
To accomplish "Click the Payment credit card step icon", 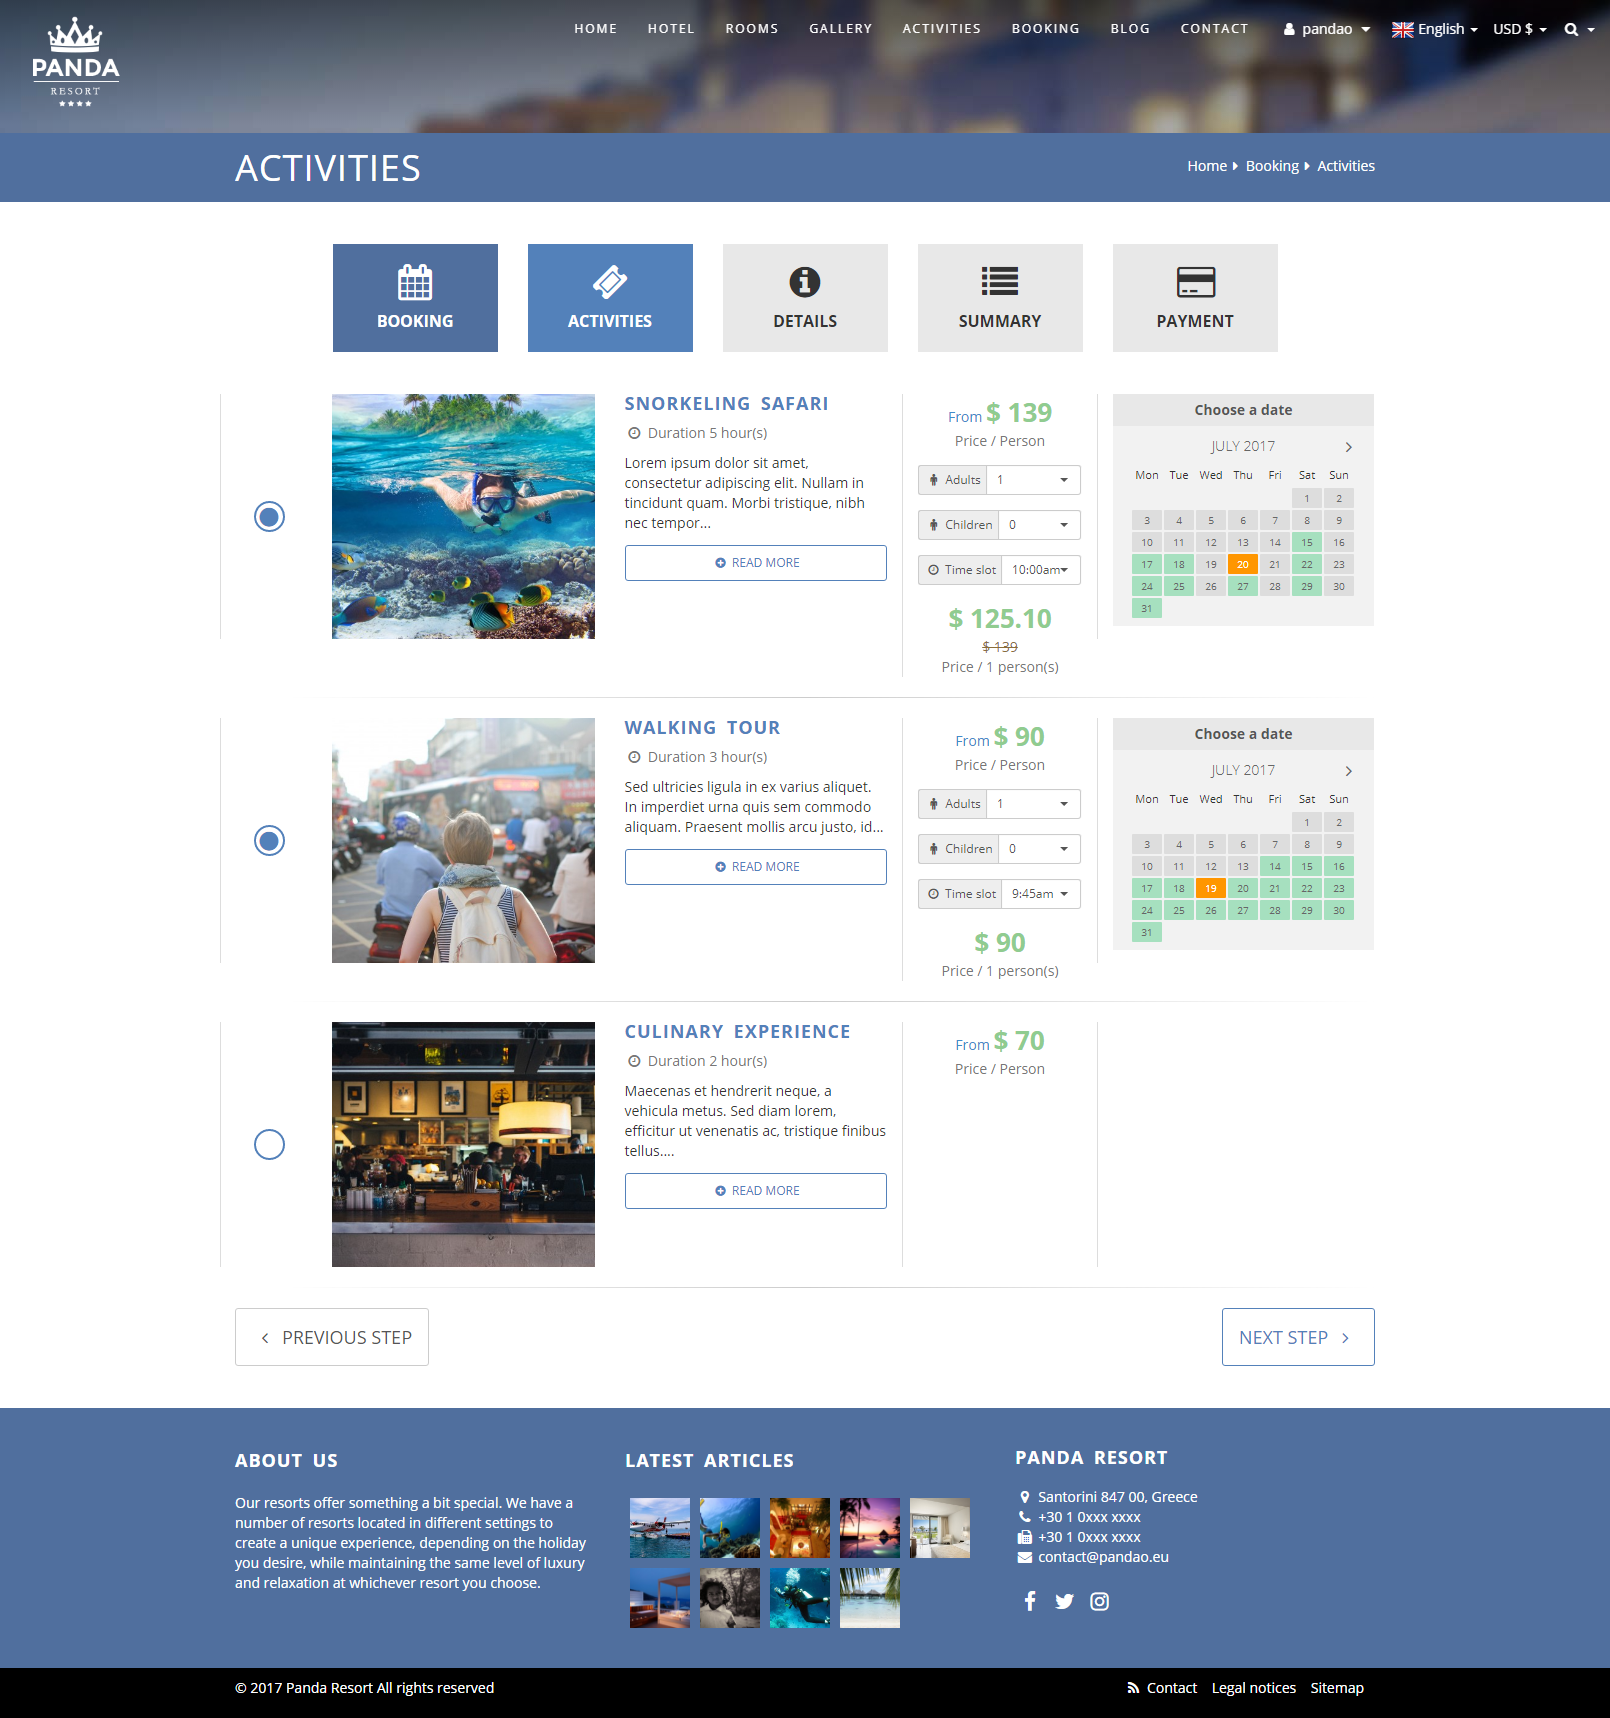I will click(1195, 282).
